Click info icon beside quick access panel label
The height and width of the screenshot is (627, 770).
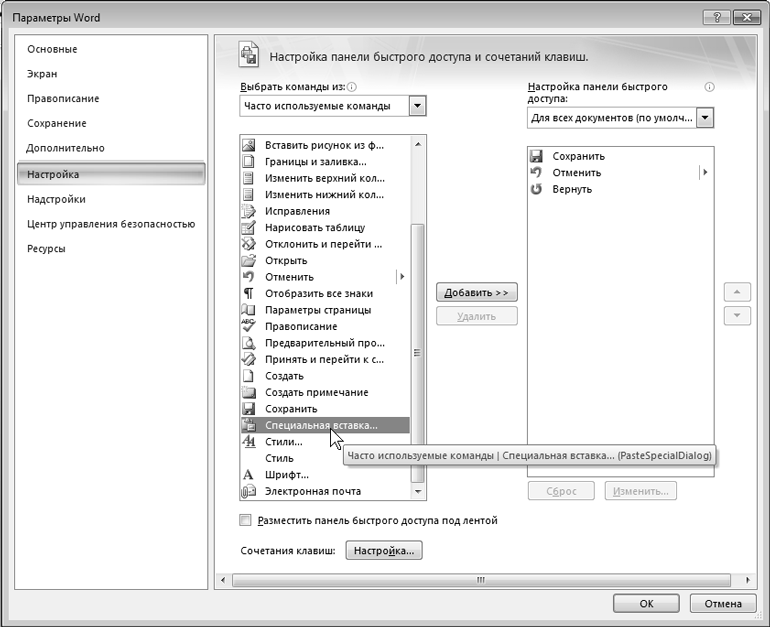pos(709,87)
